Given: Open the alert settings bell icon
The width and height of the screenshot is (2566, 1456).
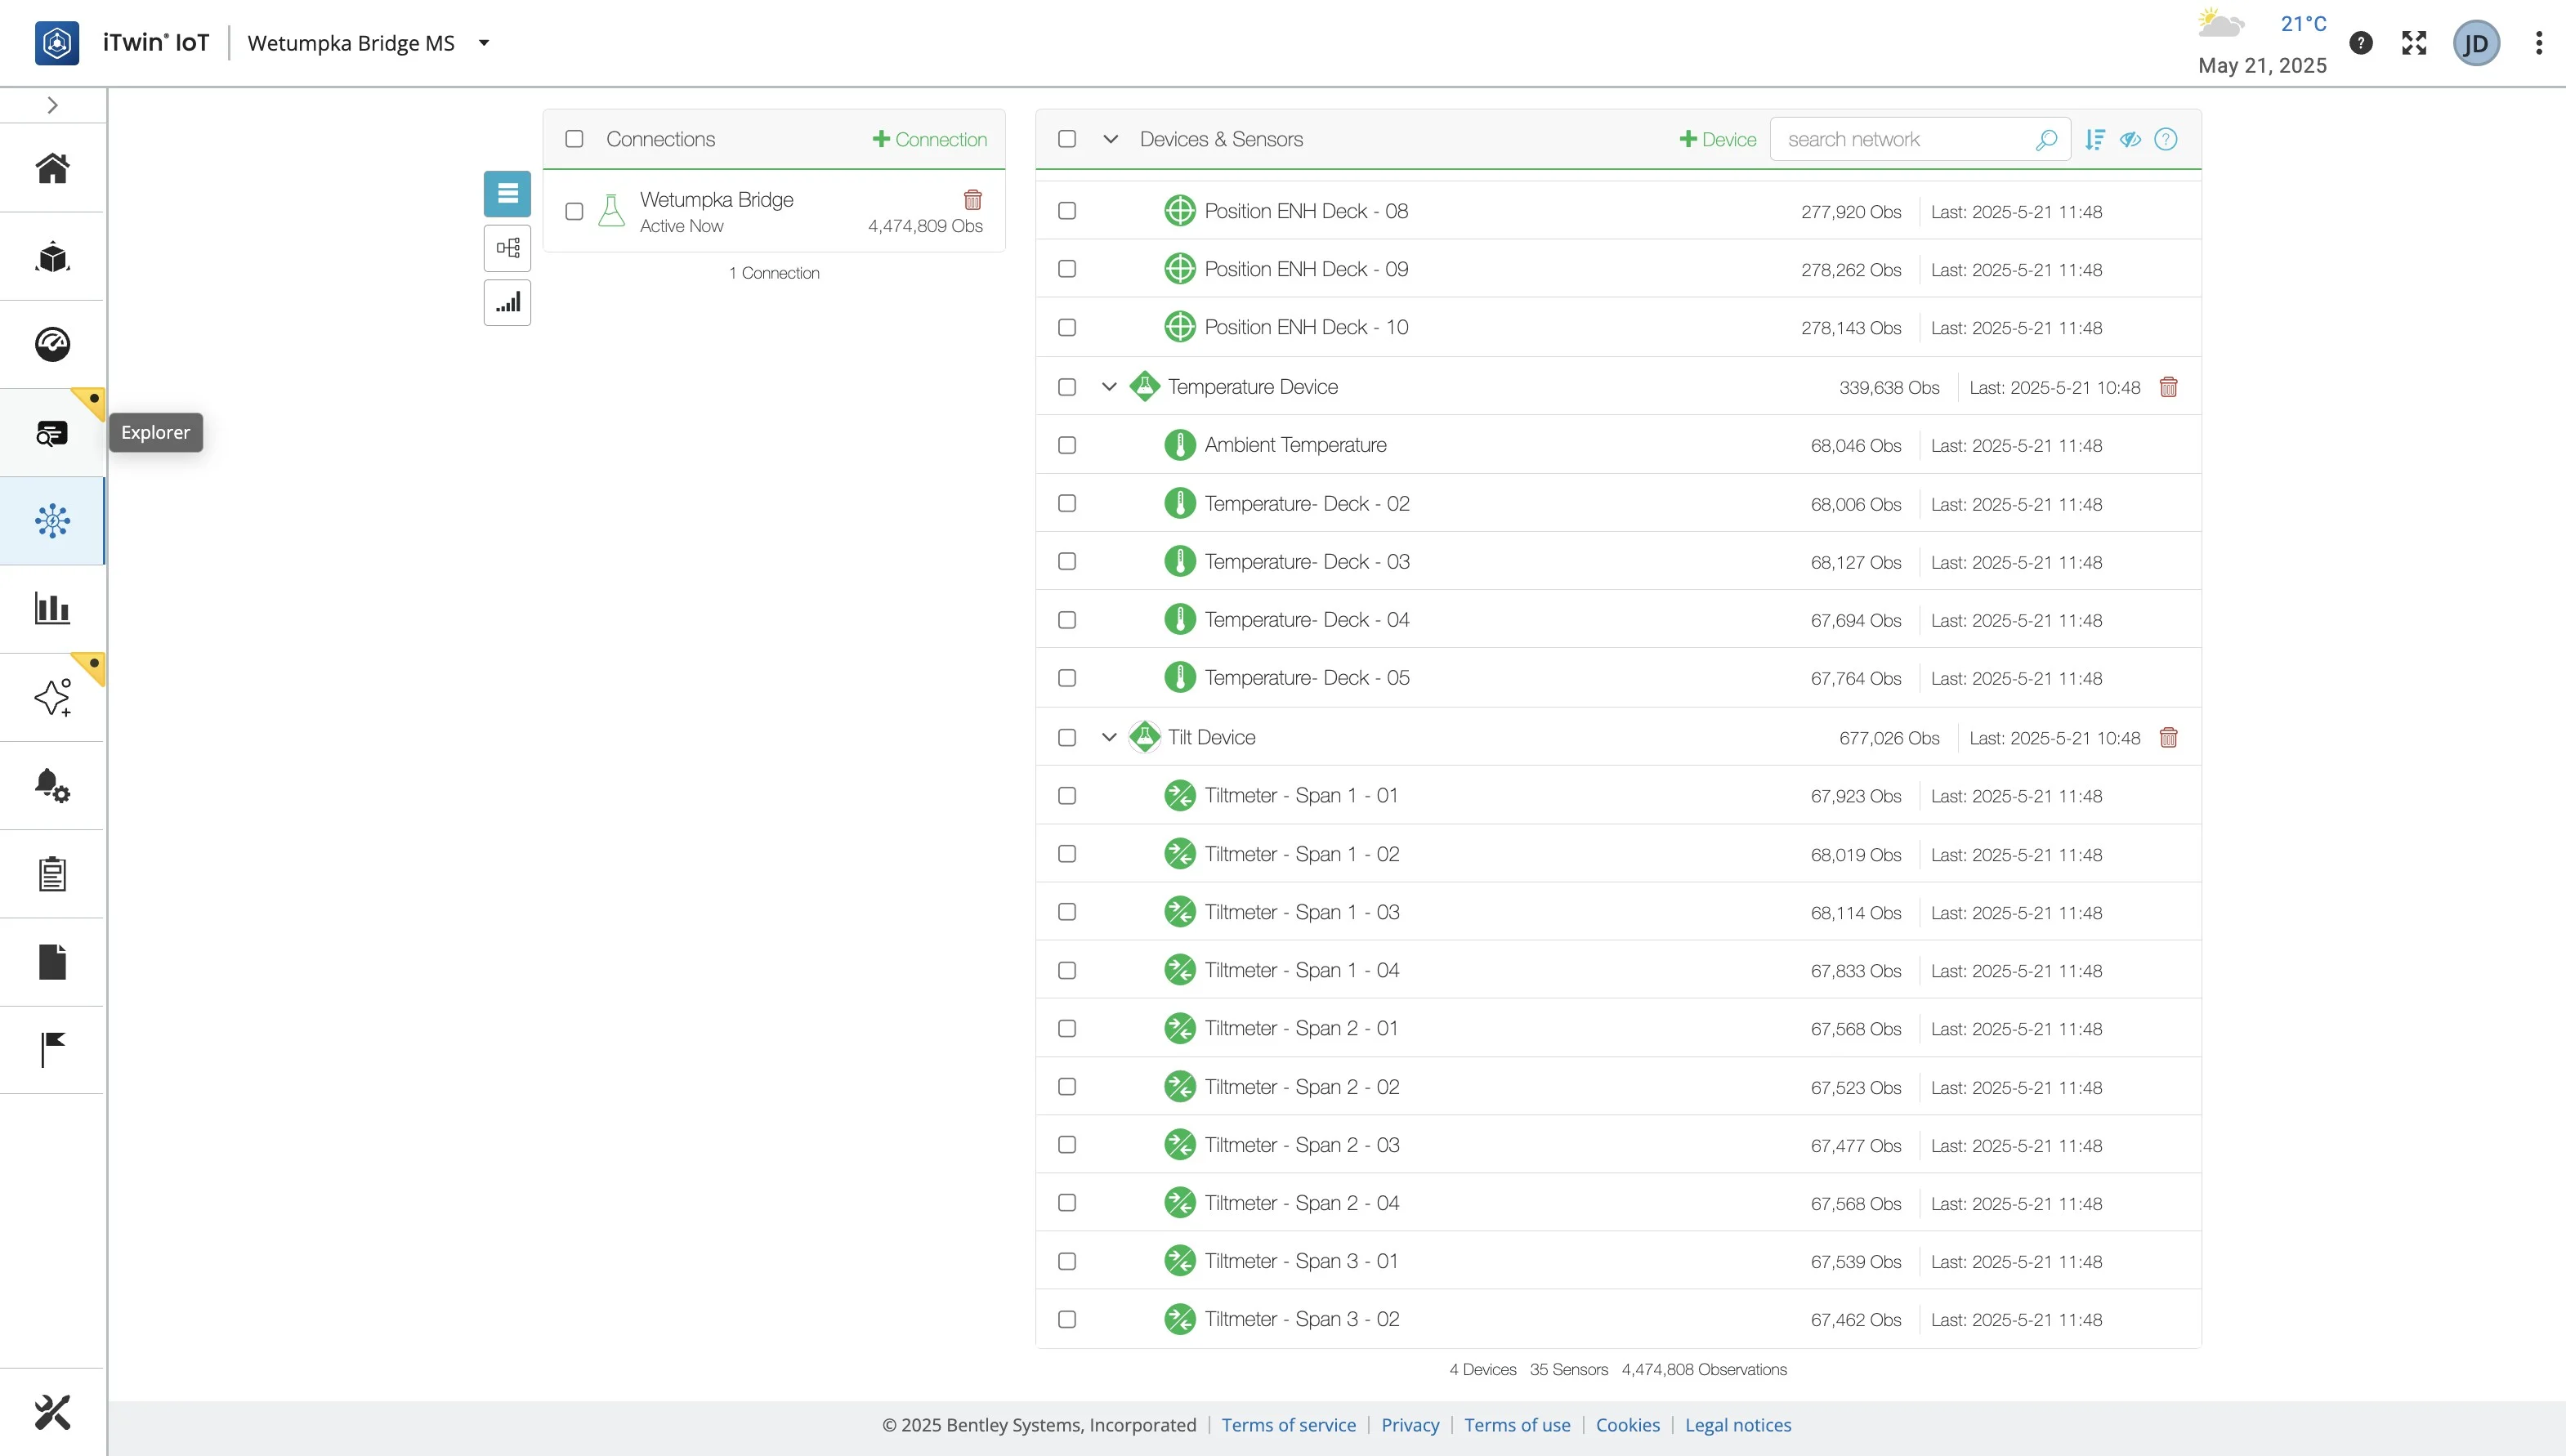Looking at the screenshot, I should (x=52, y=786).
